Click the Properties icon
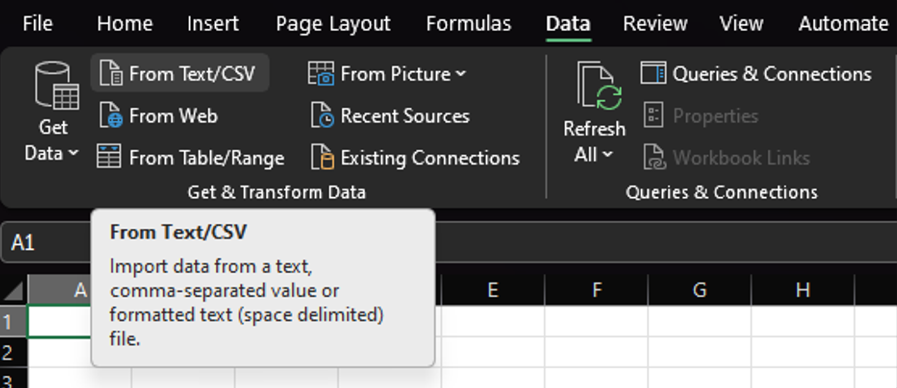 654,115
